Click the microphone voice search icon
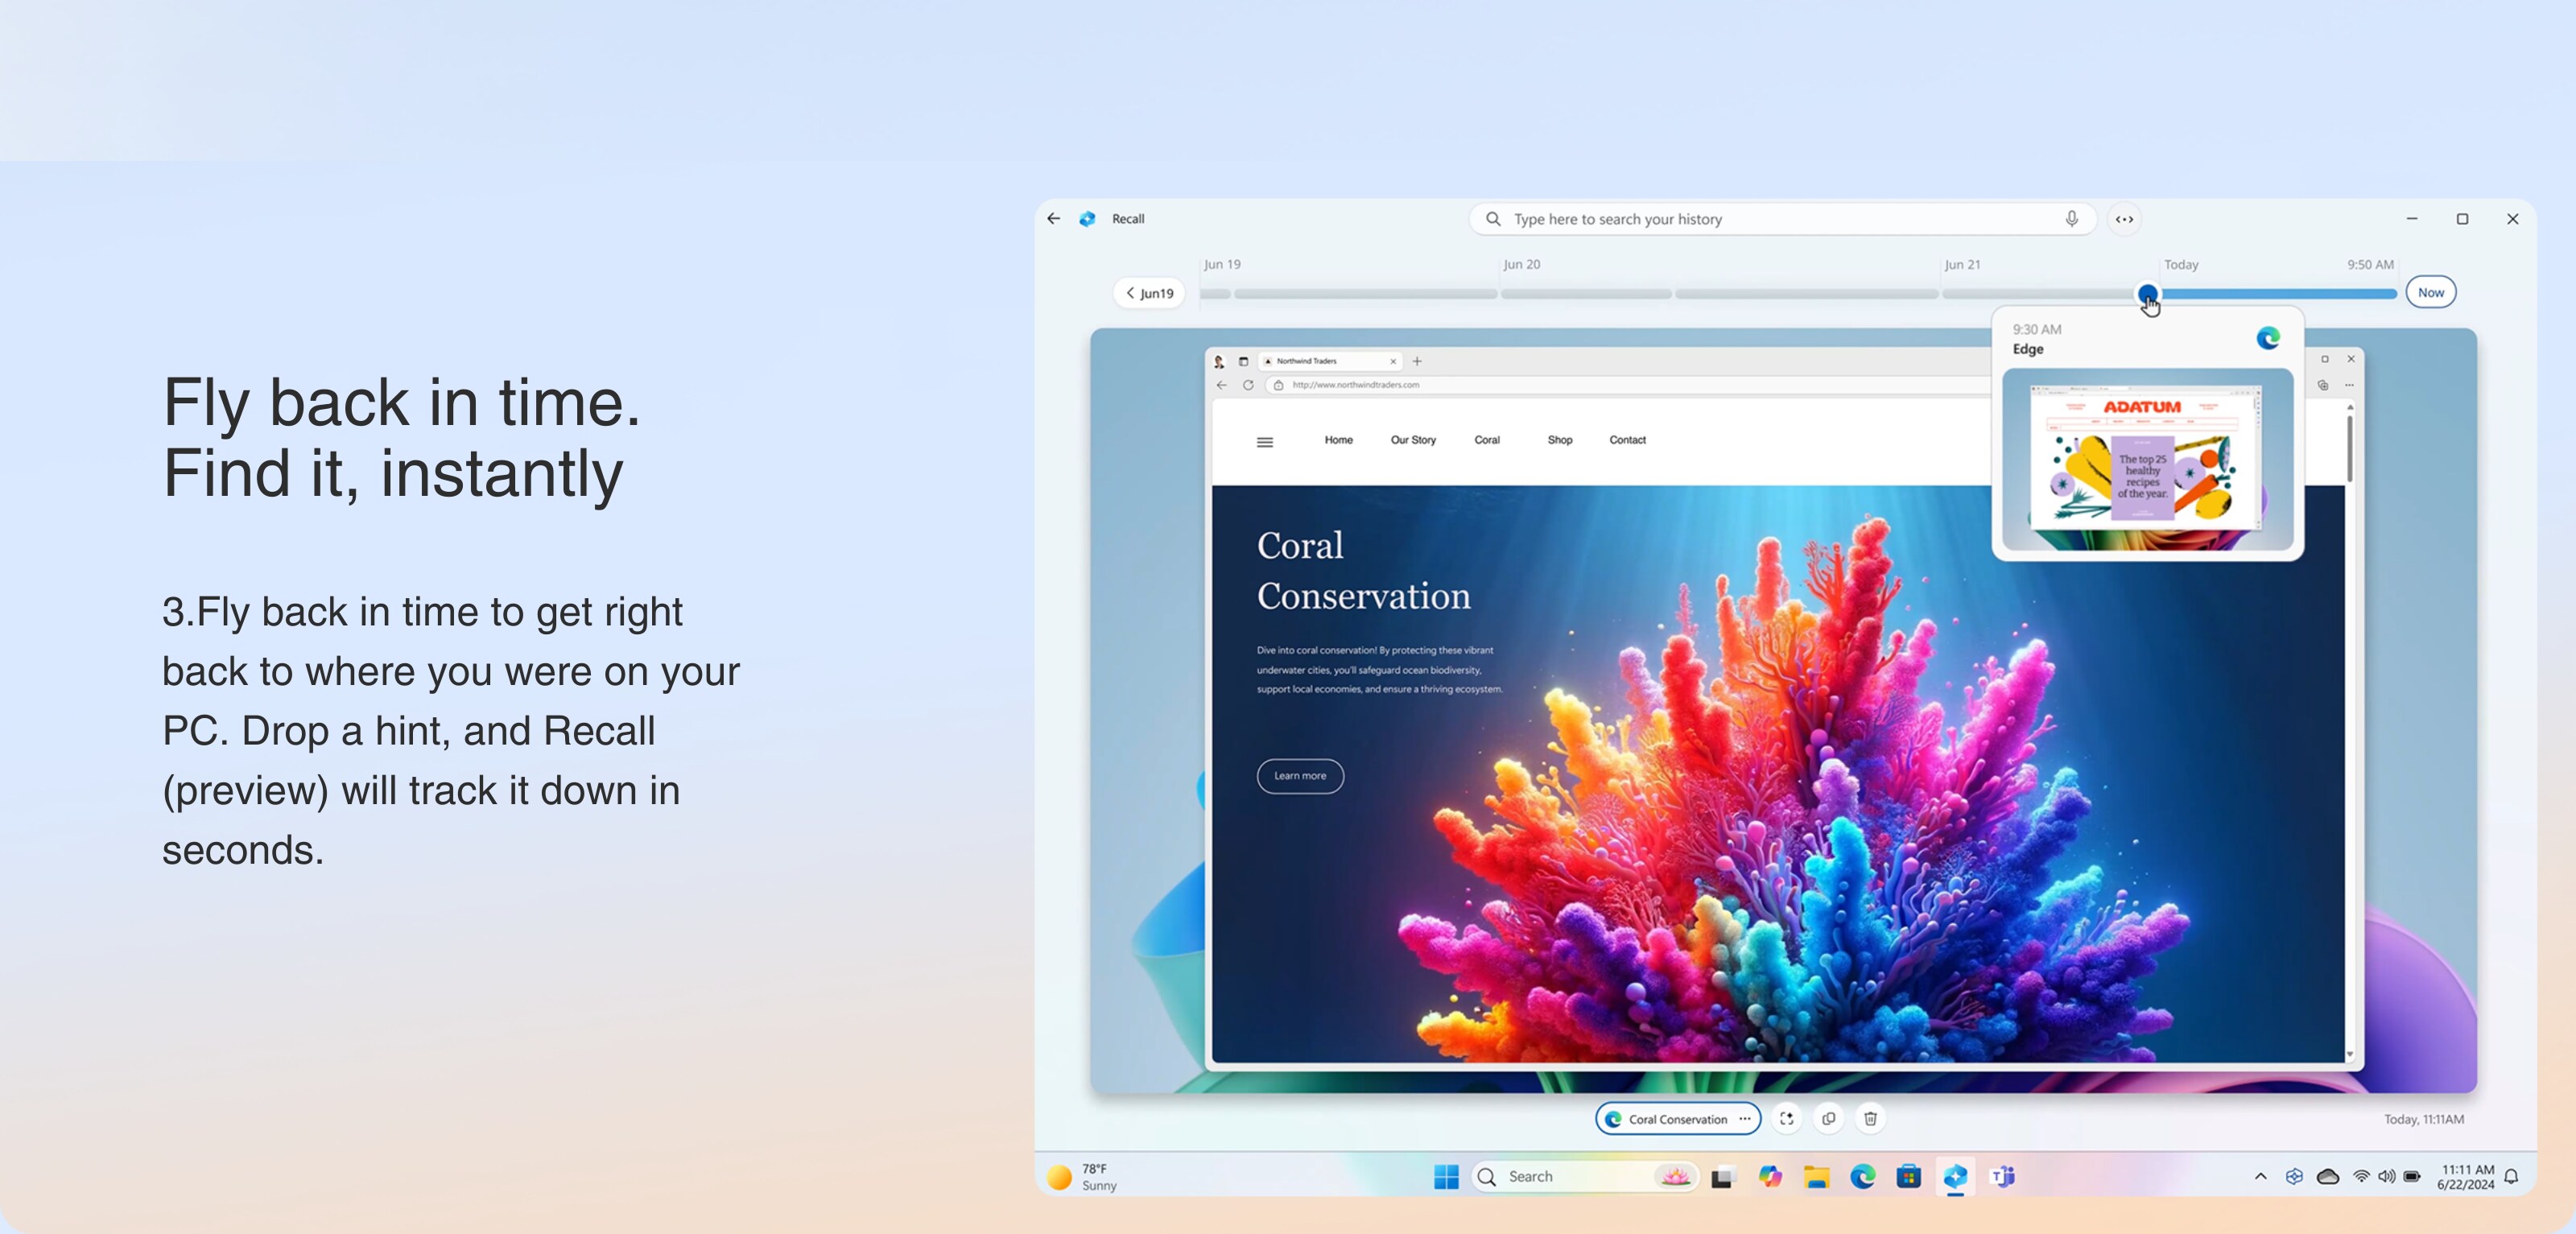The height and width of the screenshot is (1234, 2576). 2071,219
